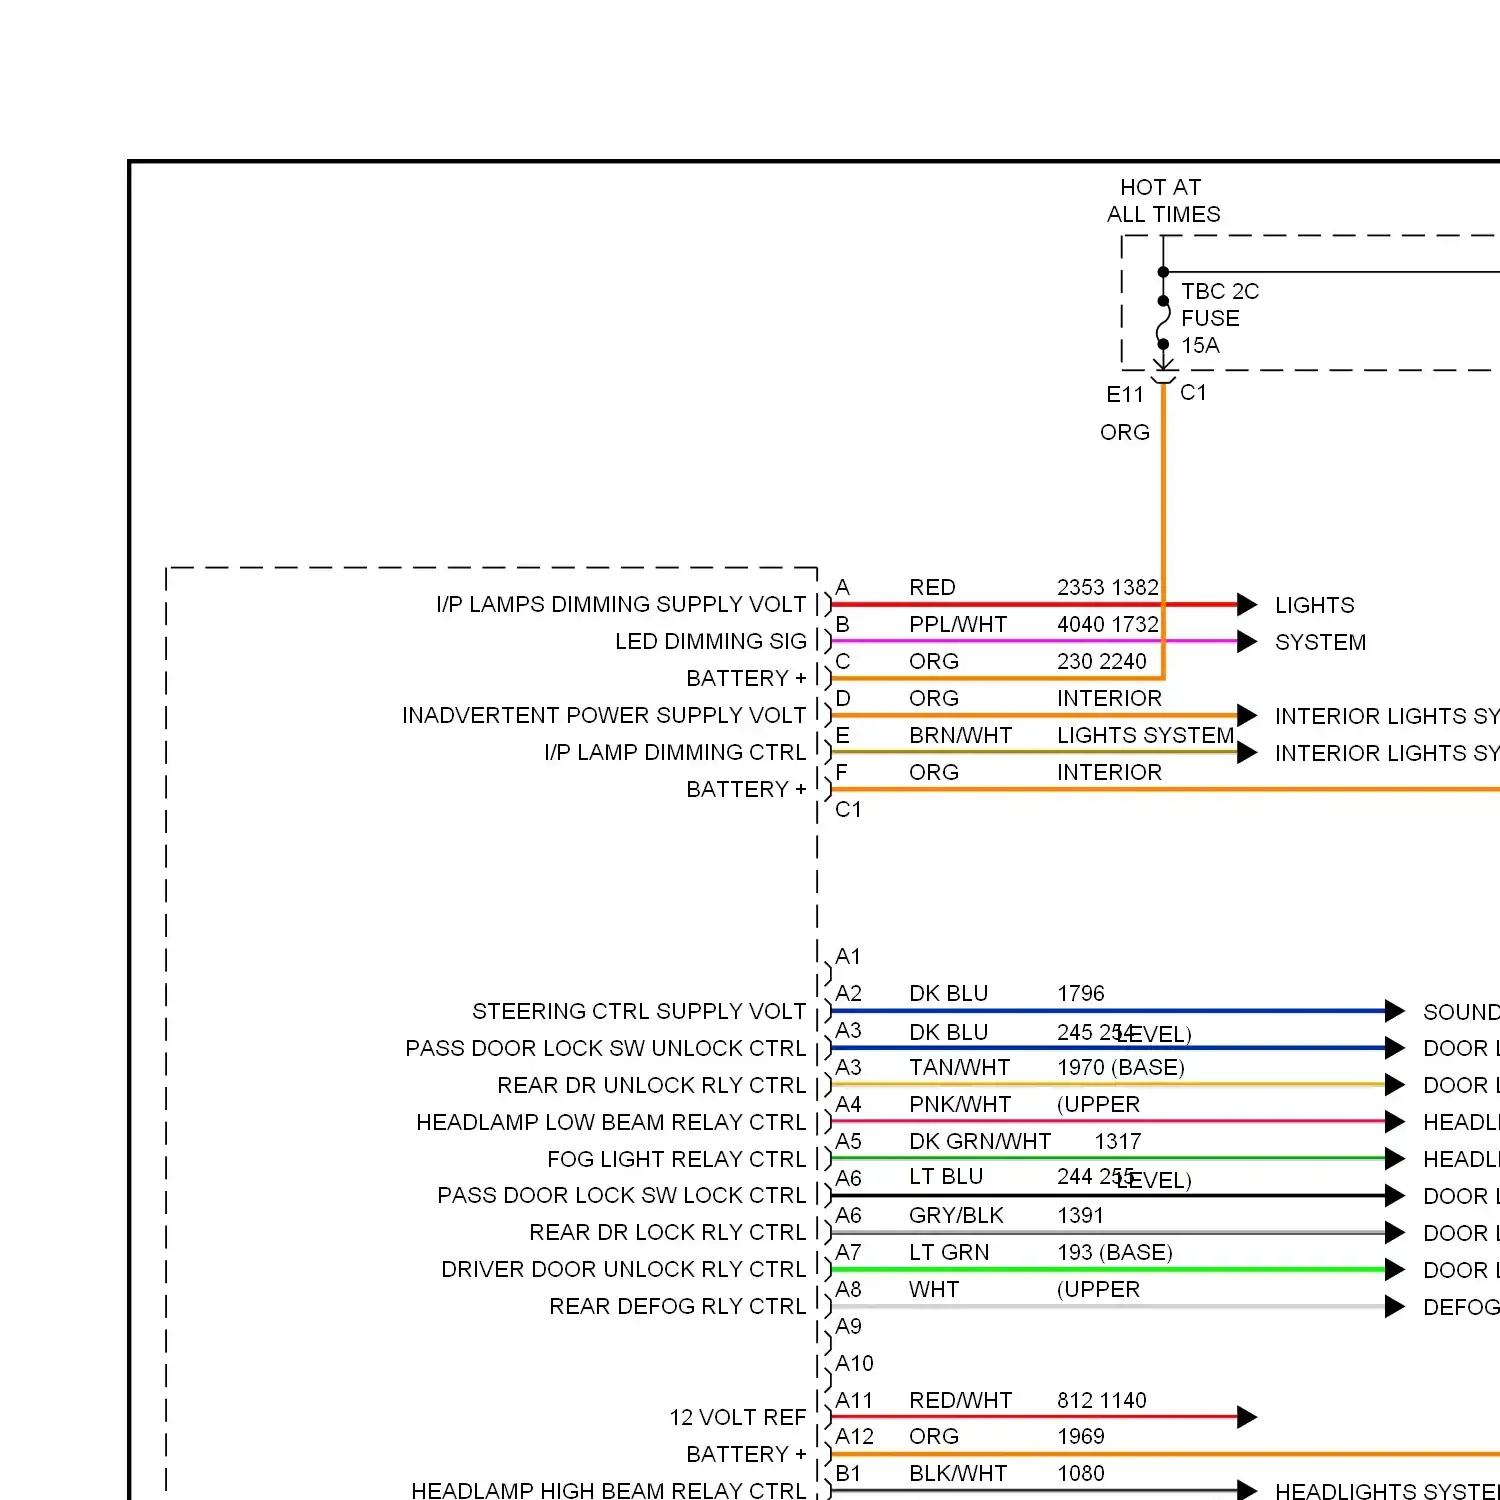Click the 'RED/WHT' wire label
Image resolution: width=1500 pixels, height=1500 pixels.
961,1400
